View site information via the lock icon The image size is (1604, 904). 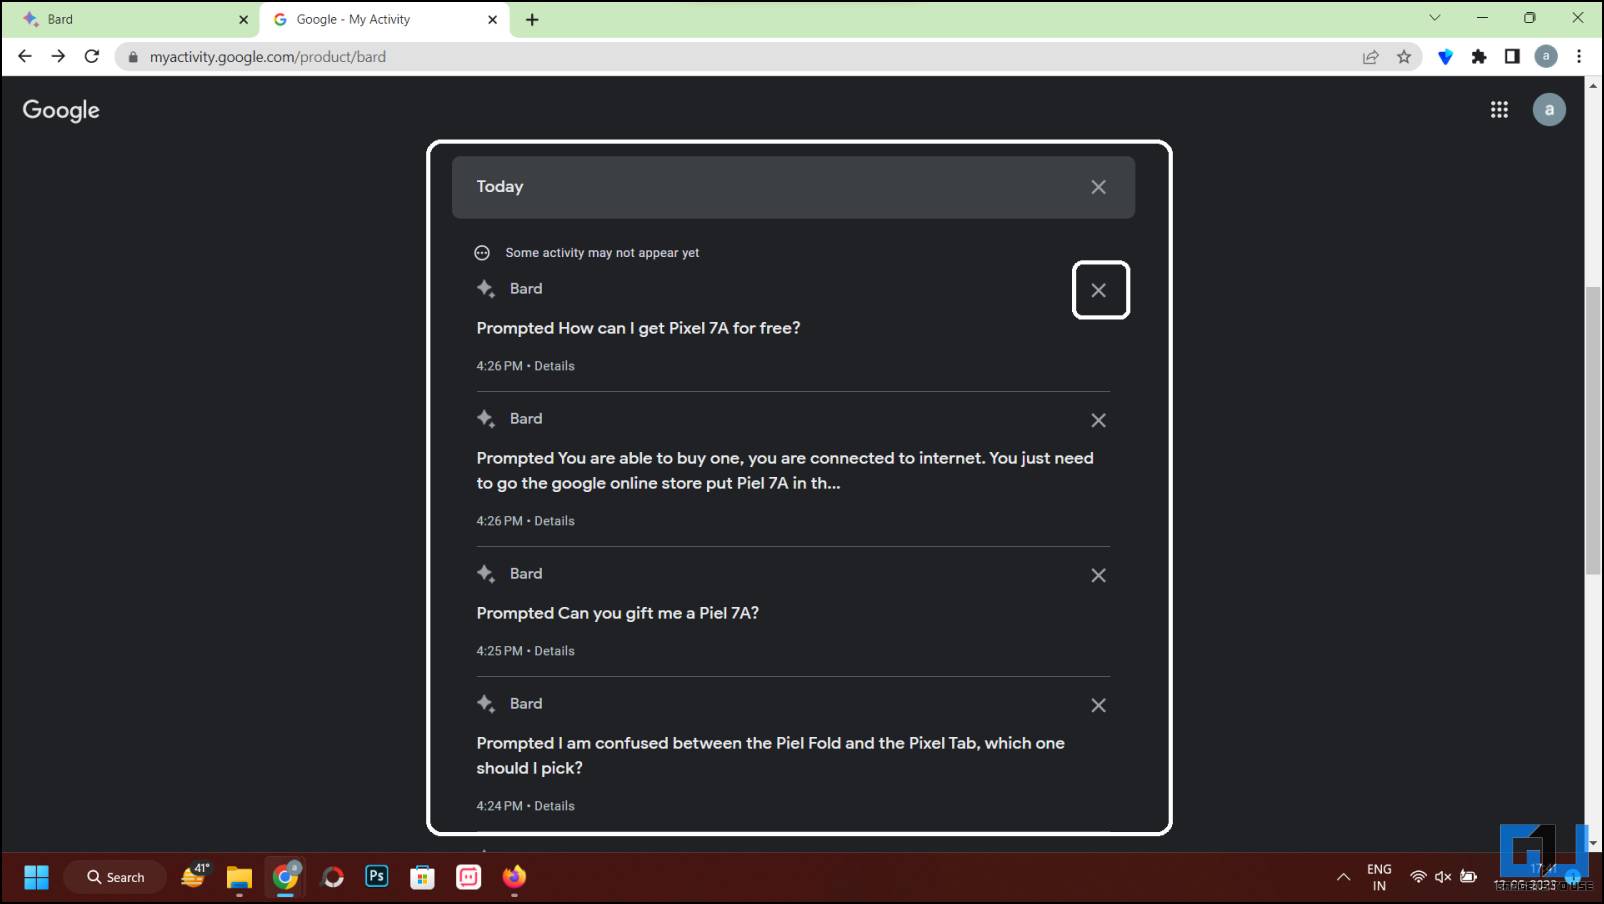132,57
